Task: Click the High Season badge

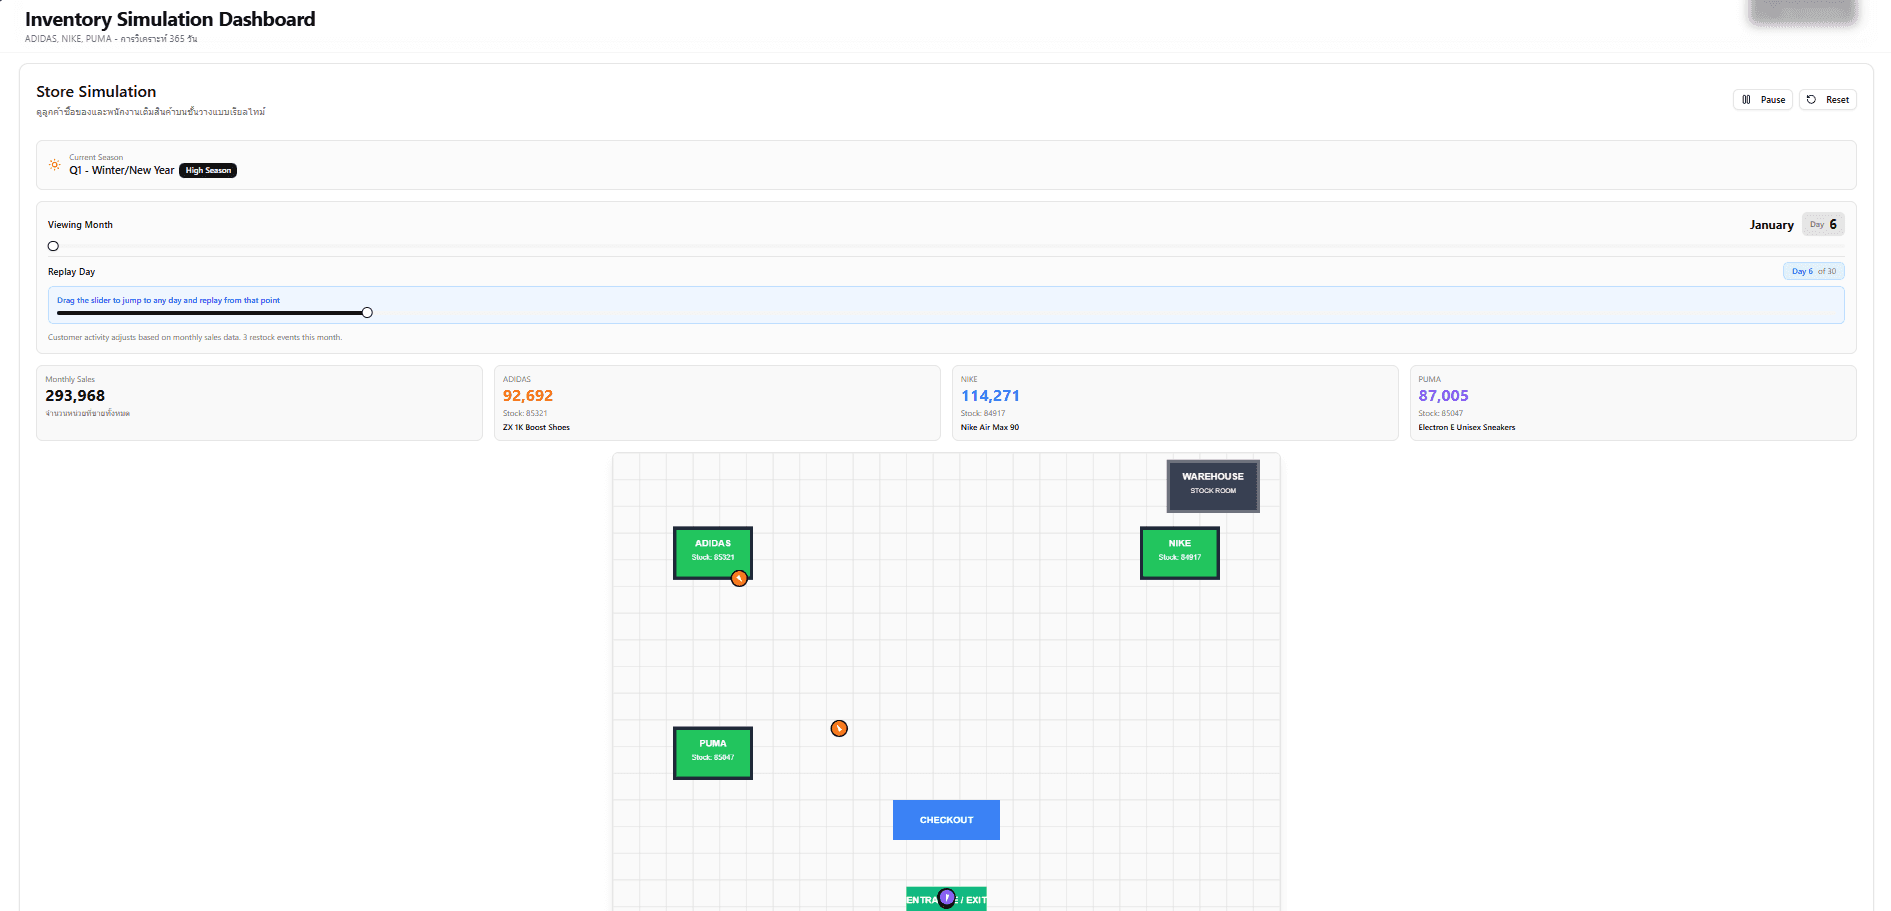Action: tap(207, 170)
